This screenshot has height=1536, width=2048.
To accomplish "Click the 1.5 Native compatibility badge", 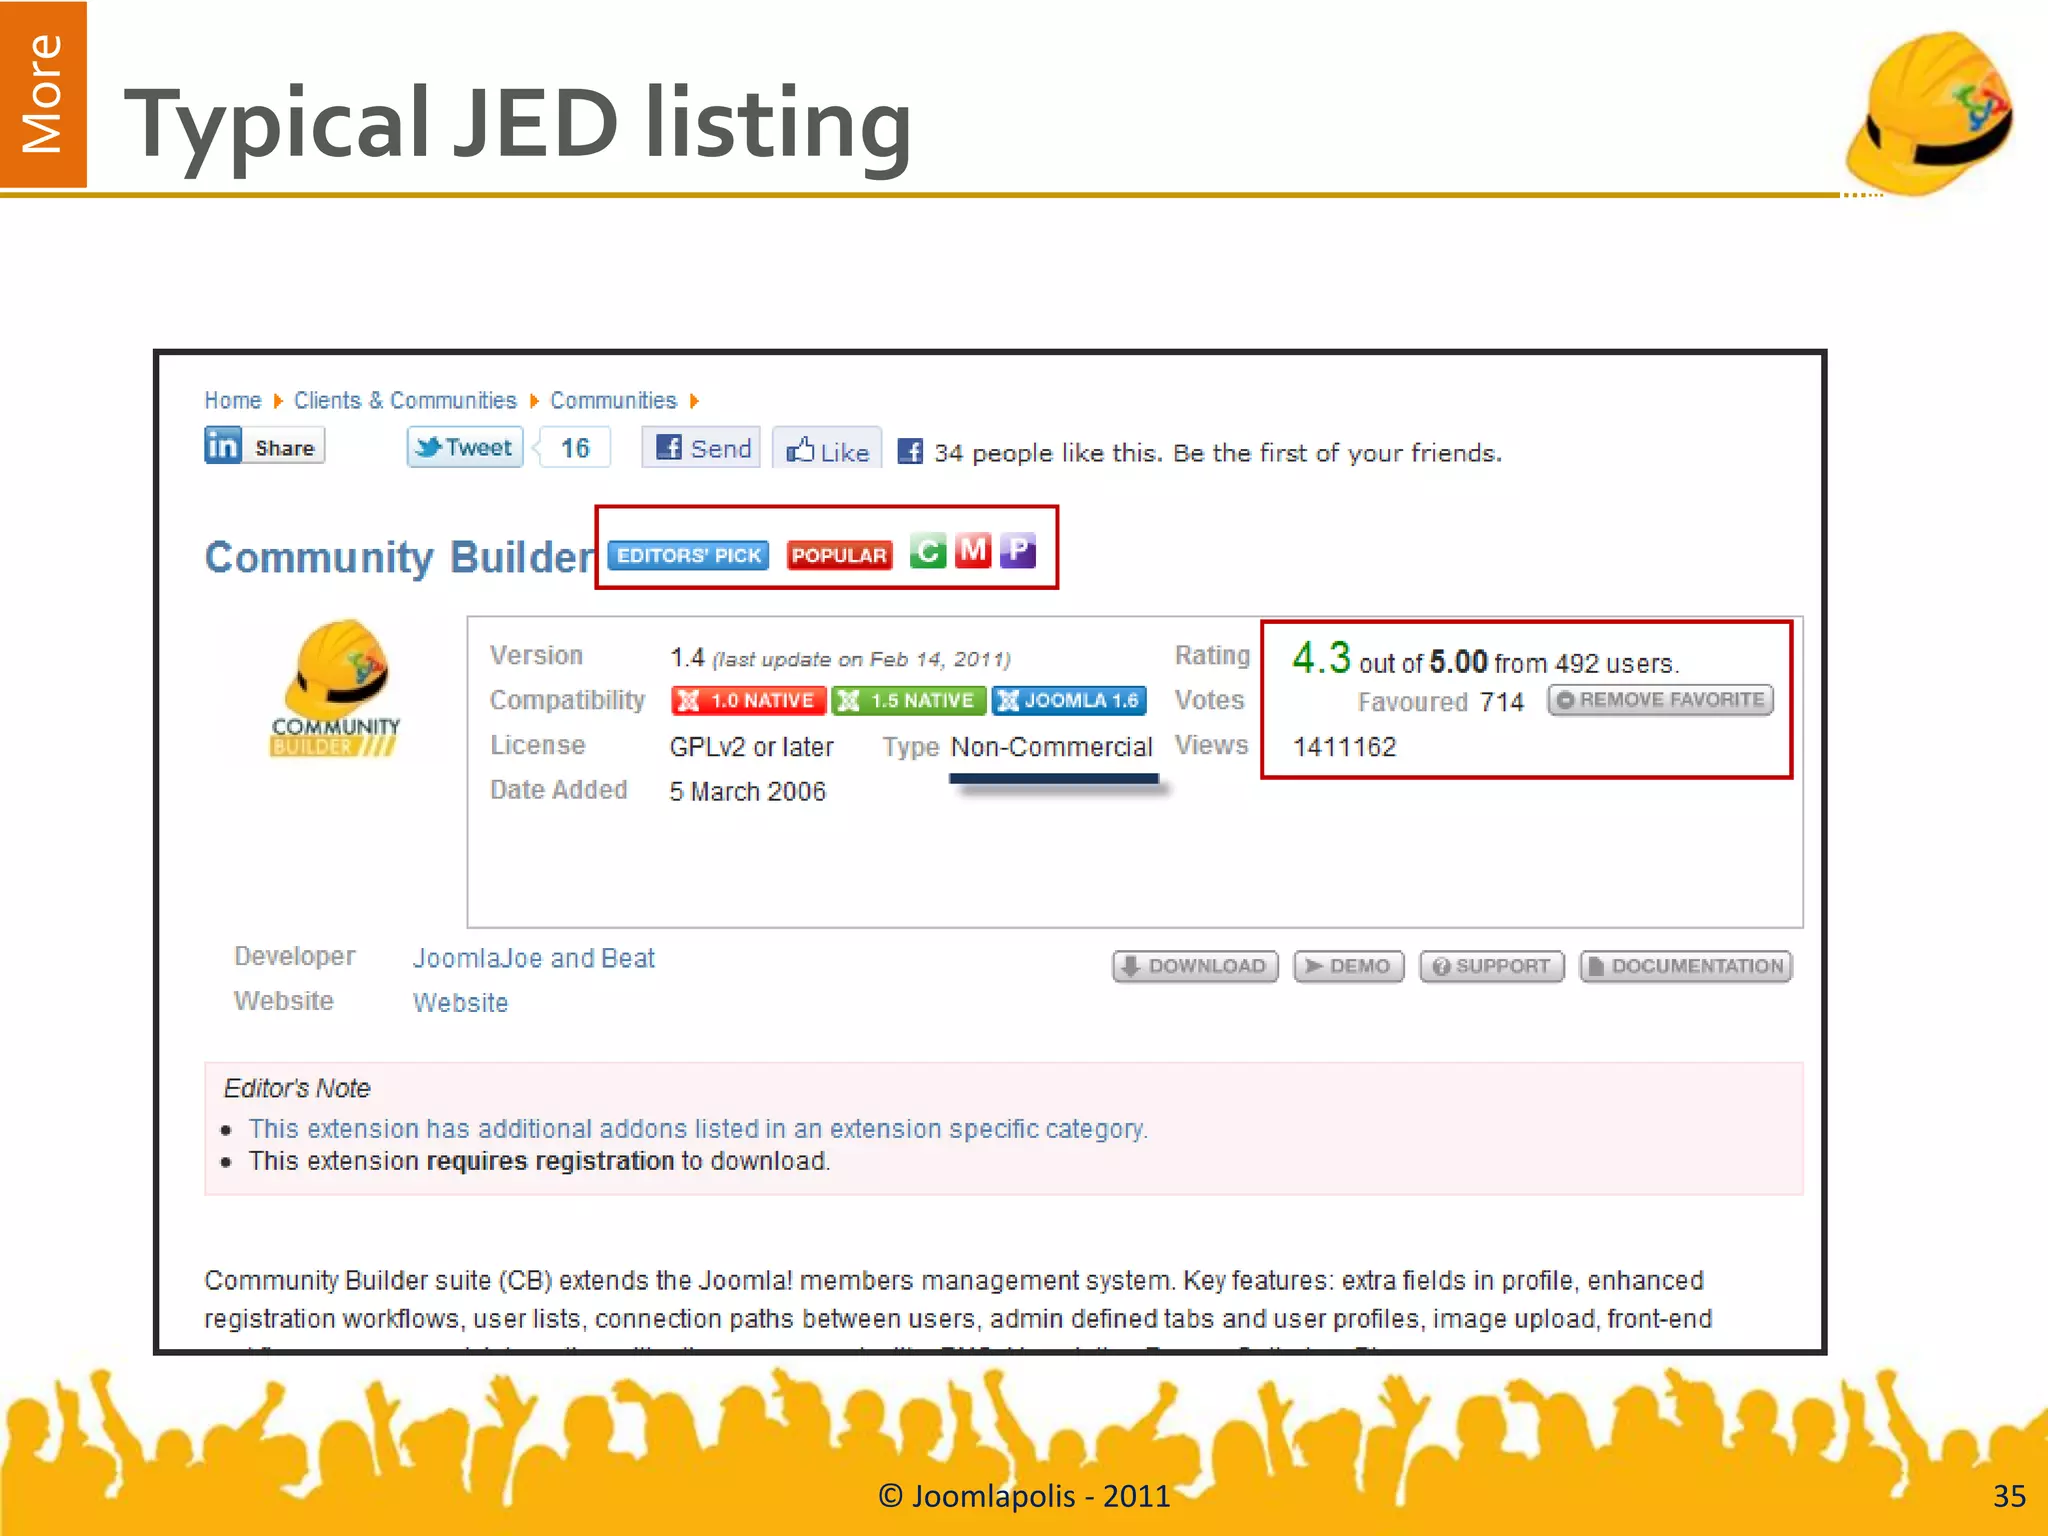I will 909,700.
